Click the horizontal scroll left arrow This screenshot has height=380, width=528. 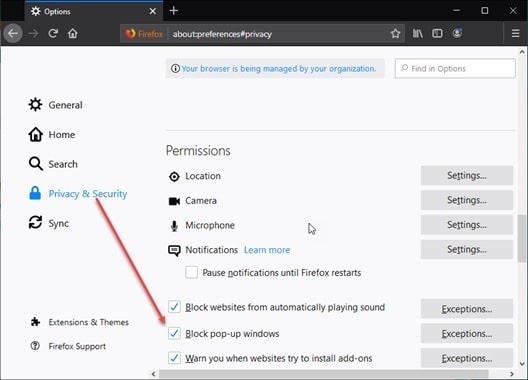(154, 374)
